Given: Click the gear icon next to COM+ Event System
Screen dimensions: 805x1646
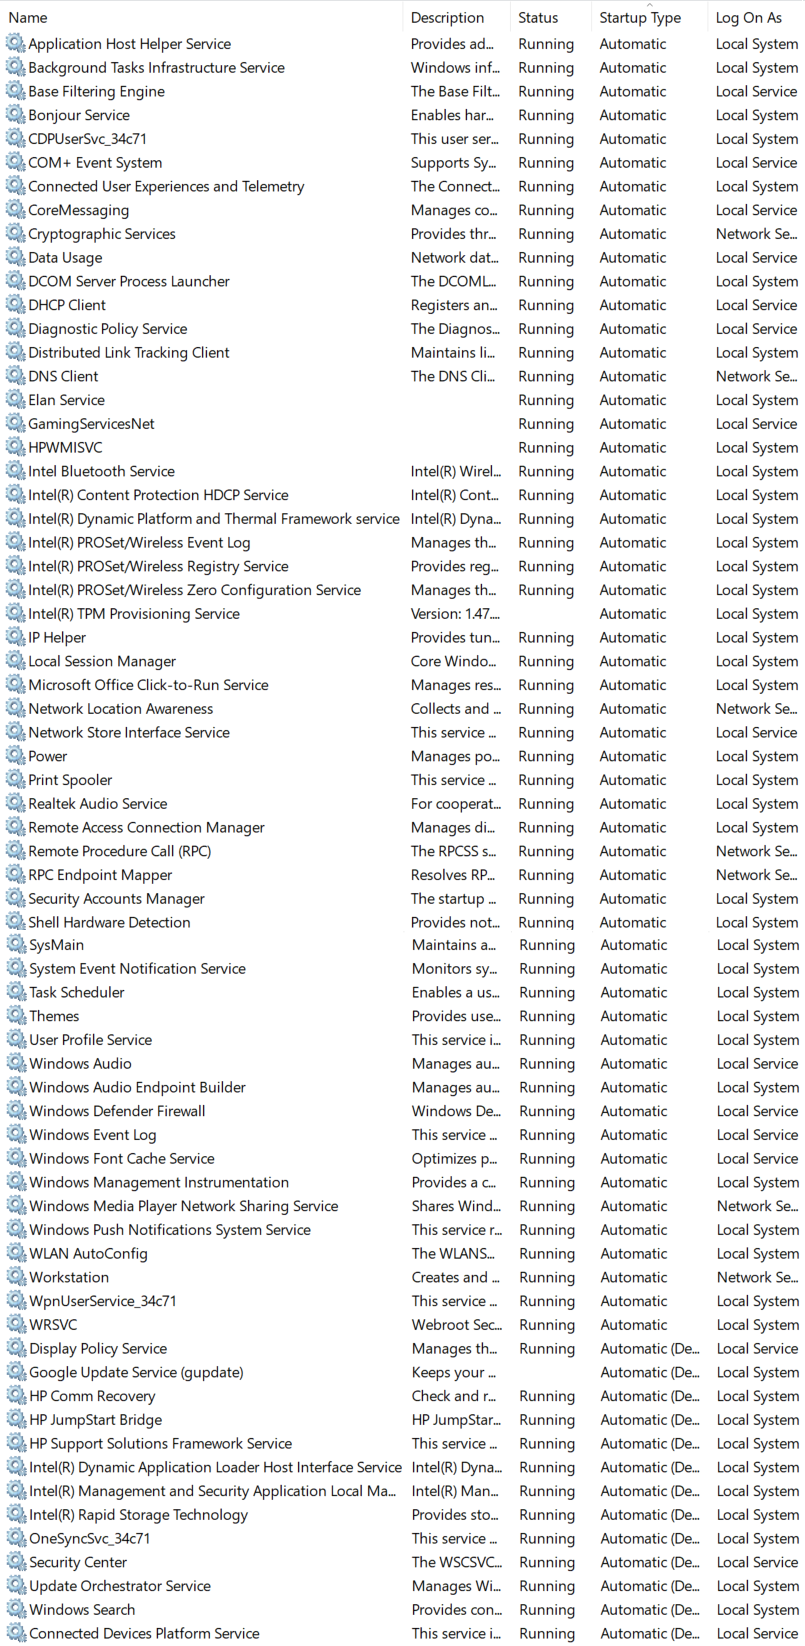Looking at the screenshot, I should point(15,162).
